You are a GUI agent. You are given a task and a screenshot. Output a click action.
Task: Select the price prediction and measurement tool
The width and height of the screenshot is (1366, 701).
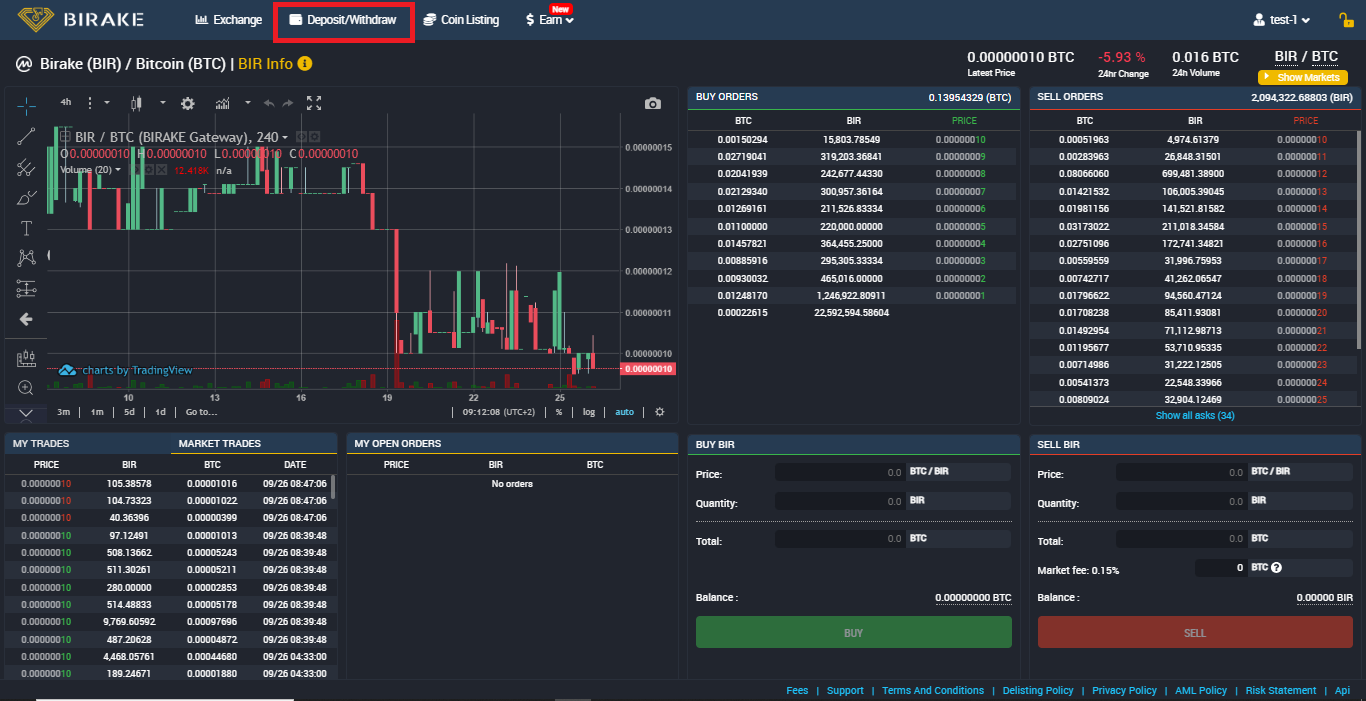click(x=27, y=289)
